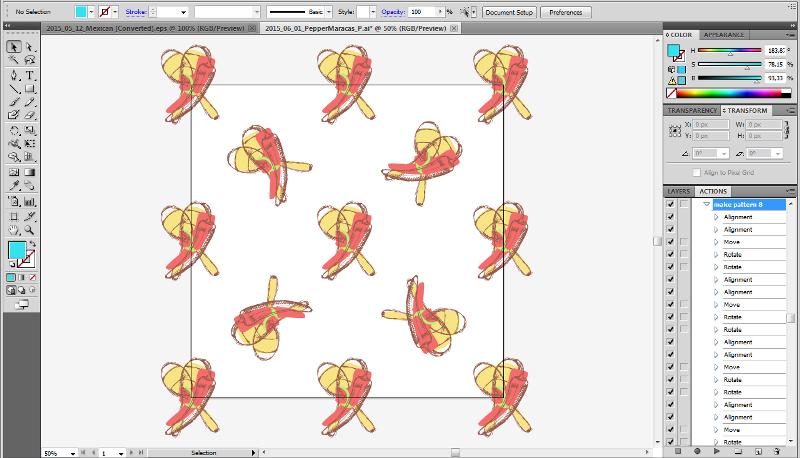Create New Set in Actions panel
Screen dimensions: 800x458
(738, 451)
